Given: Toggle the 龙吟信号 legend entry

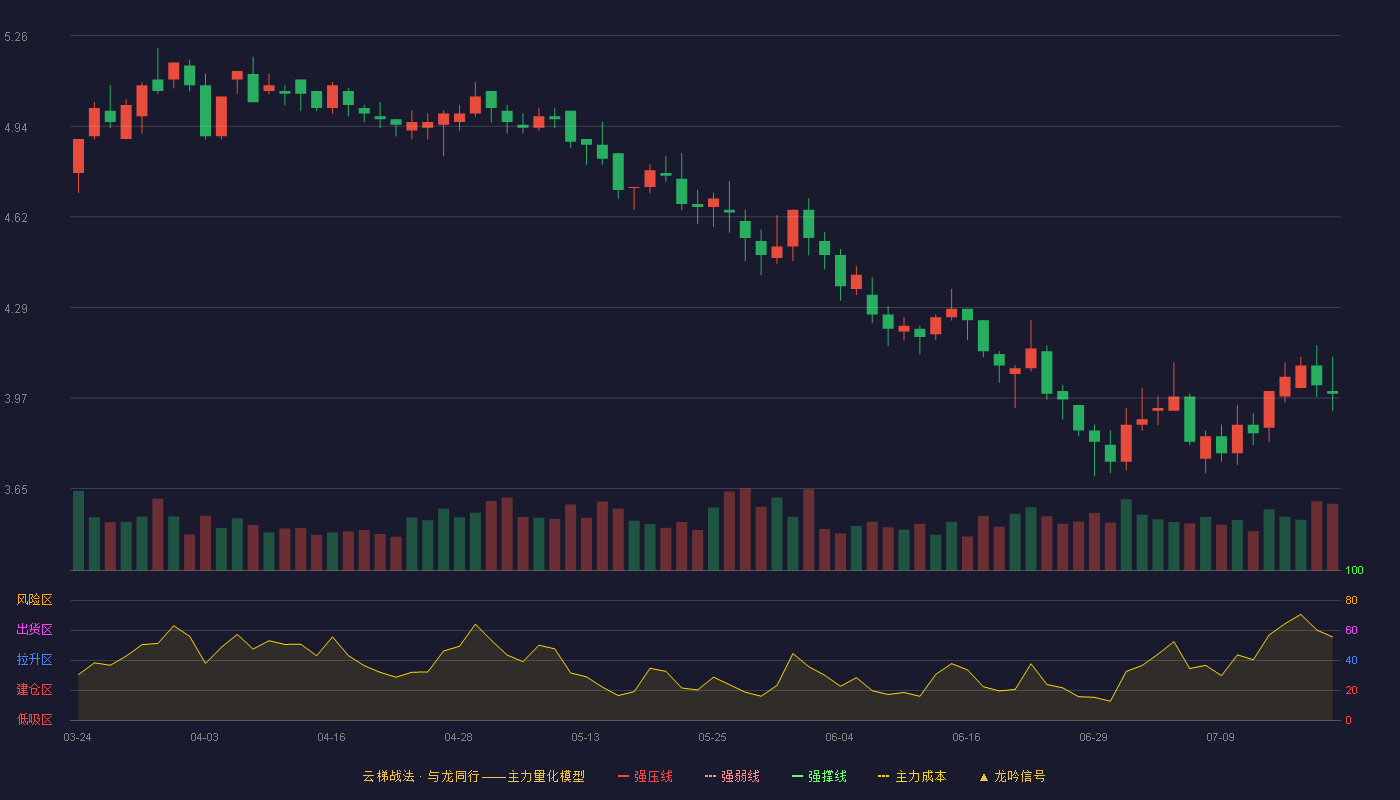Looking at the screenshot, I should [x=1012, y=776].
